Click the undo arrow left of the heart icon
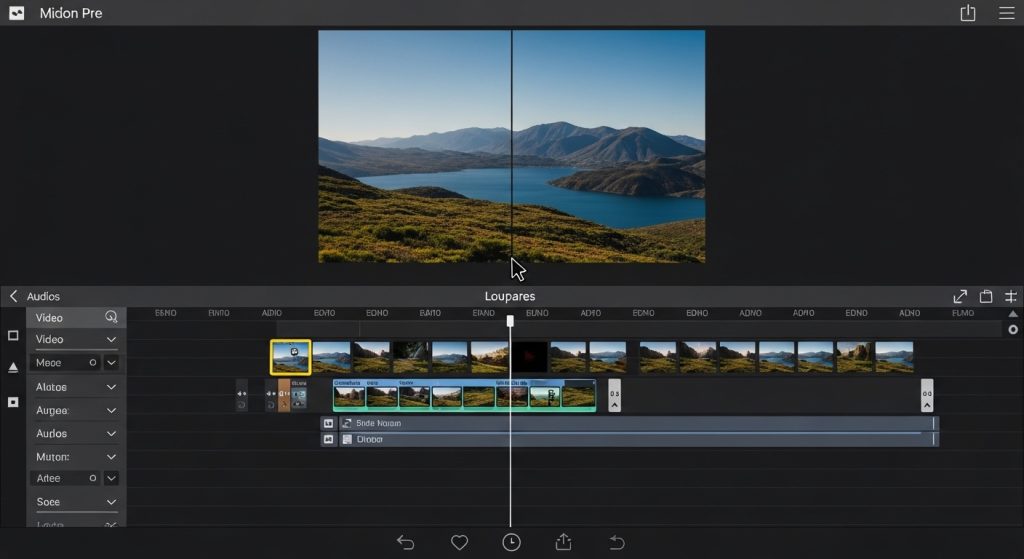The image size is (1024, 559). pyautogui.click(x=406, y=542)
